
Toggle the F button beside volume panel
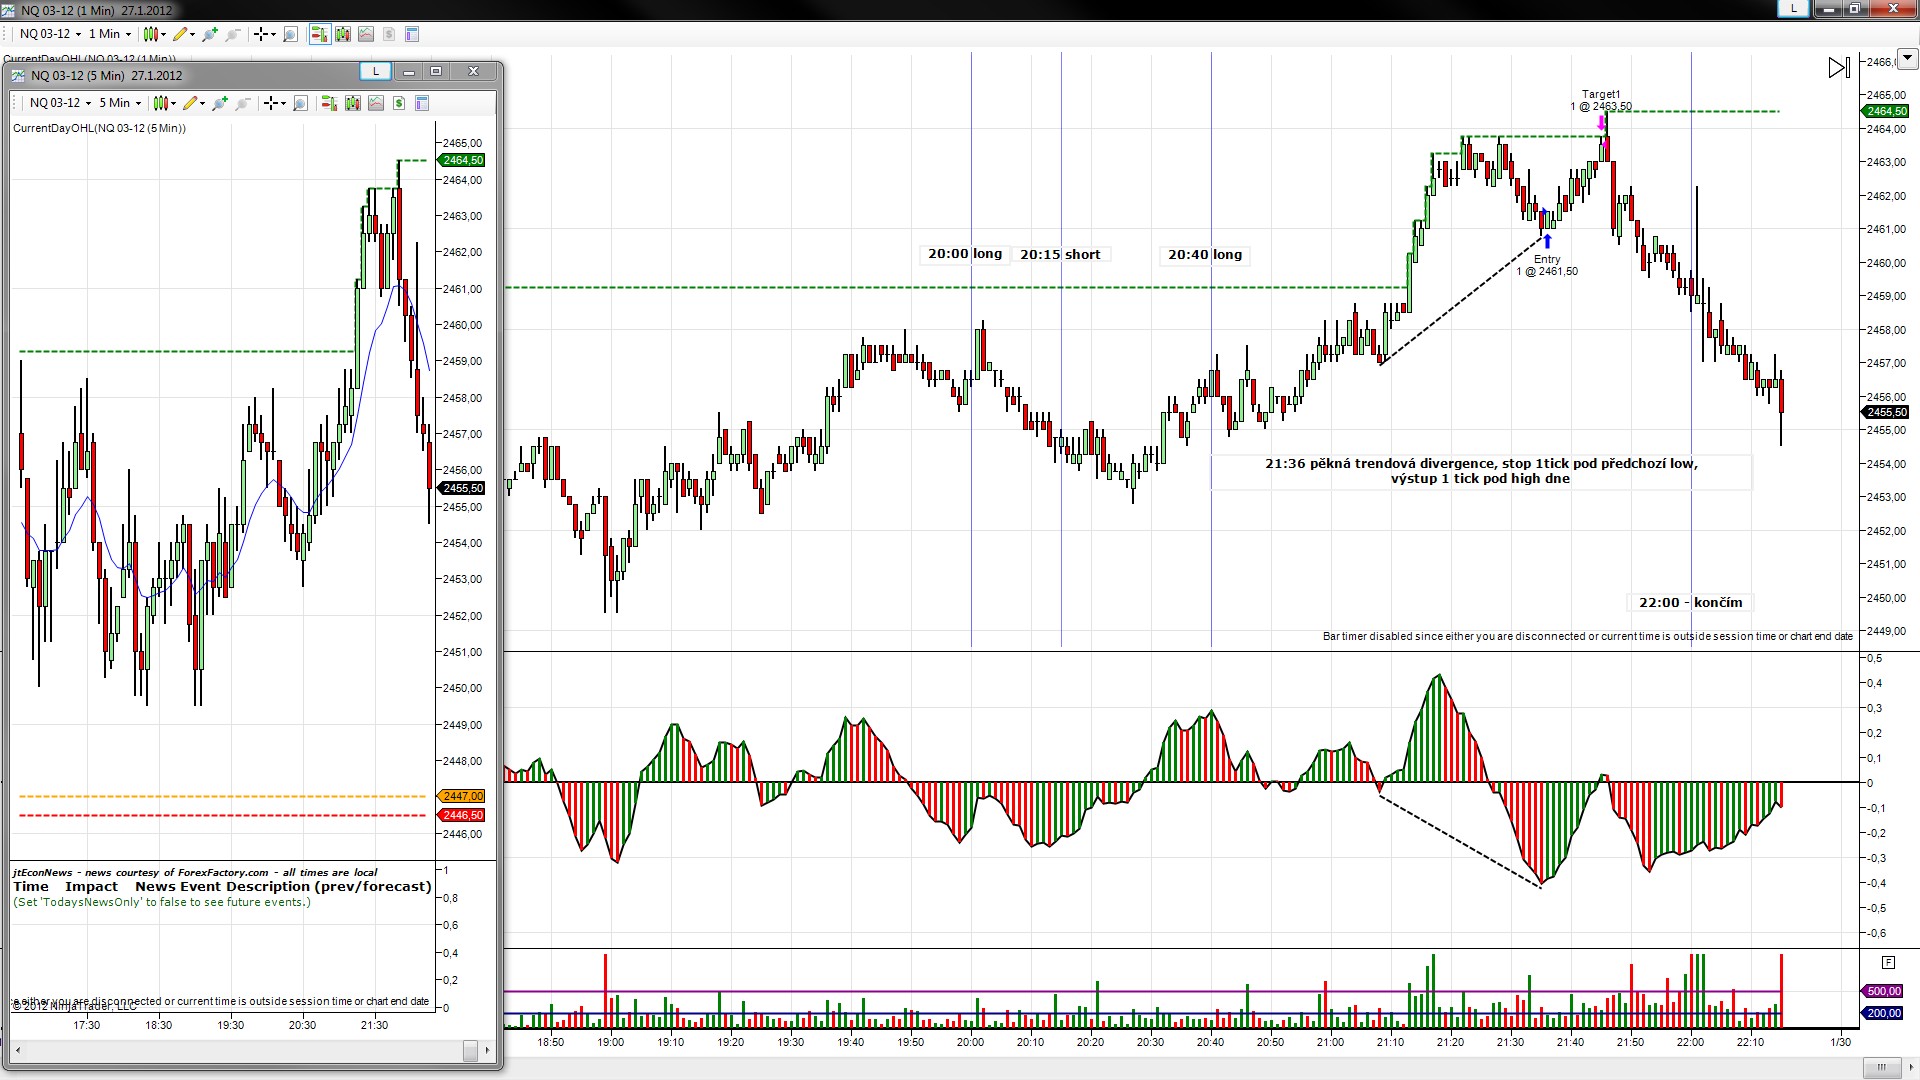coord(1888,962)
